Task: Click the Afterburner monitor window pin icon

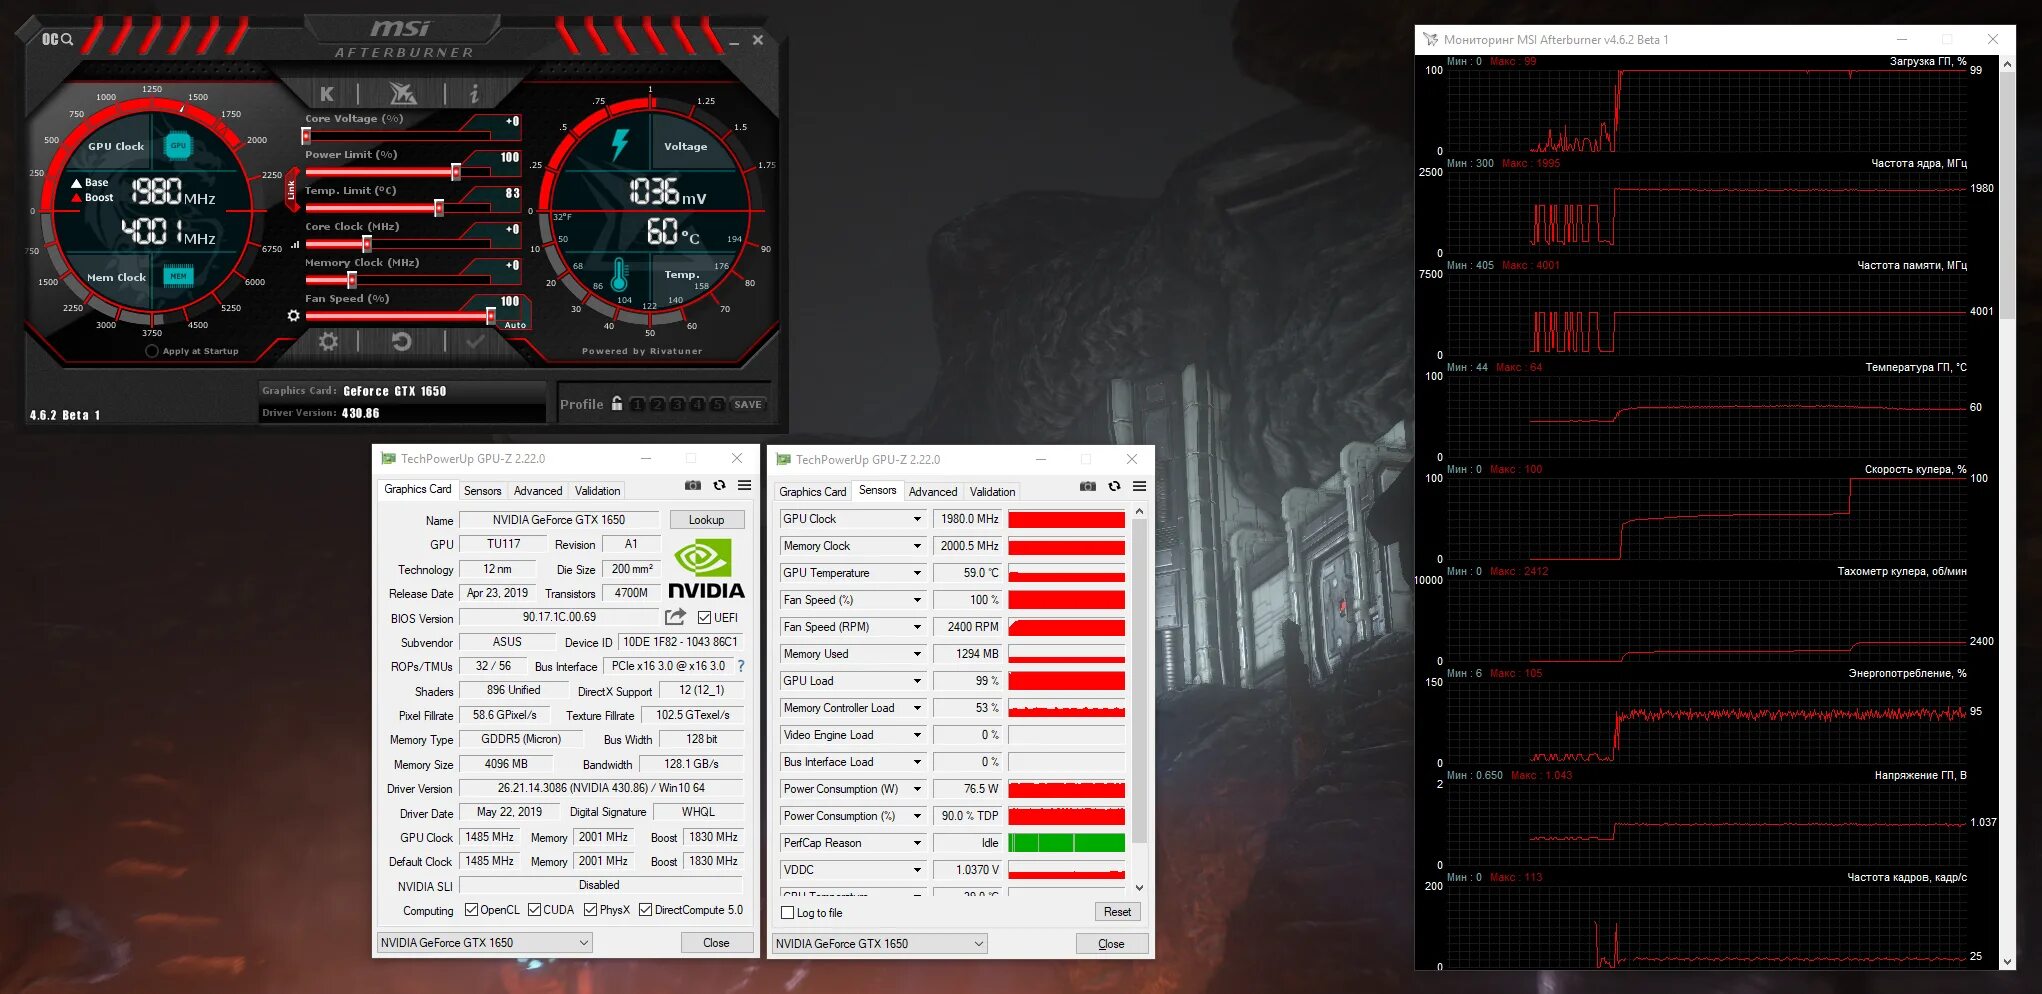Action: pos(1431,39)
